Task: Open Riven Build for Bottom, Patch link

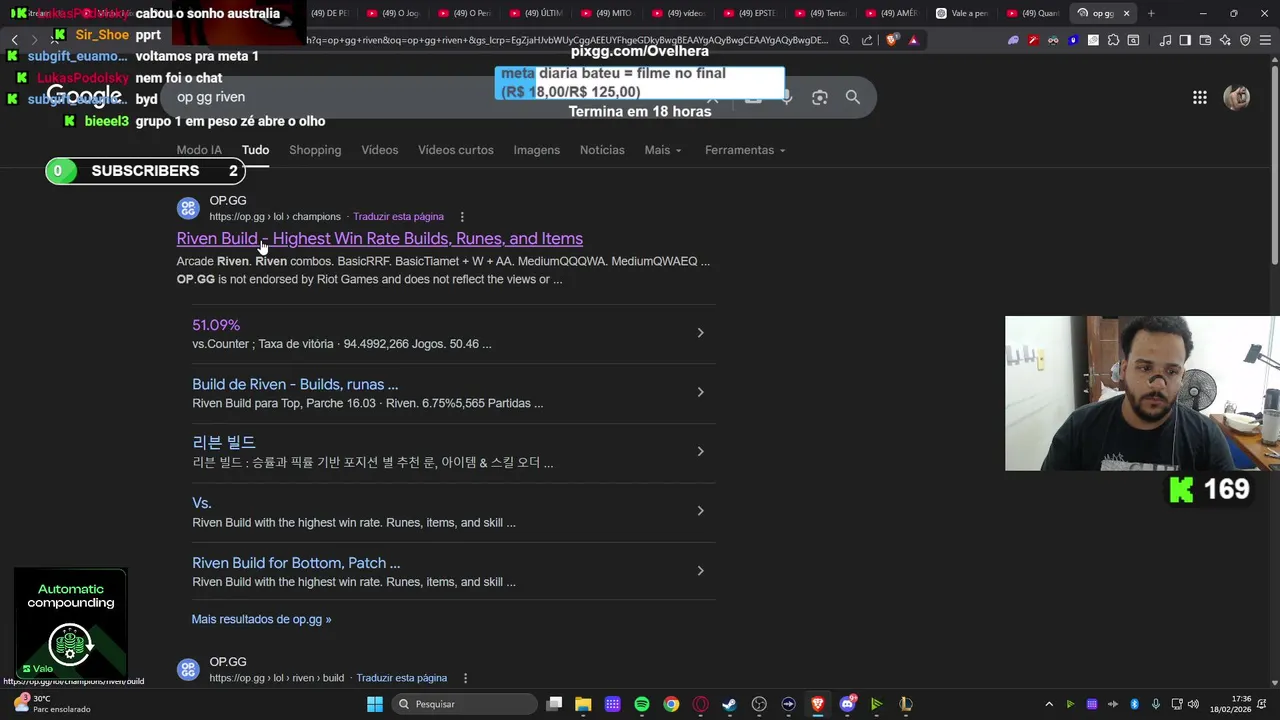Action: point(296,563)
